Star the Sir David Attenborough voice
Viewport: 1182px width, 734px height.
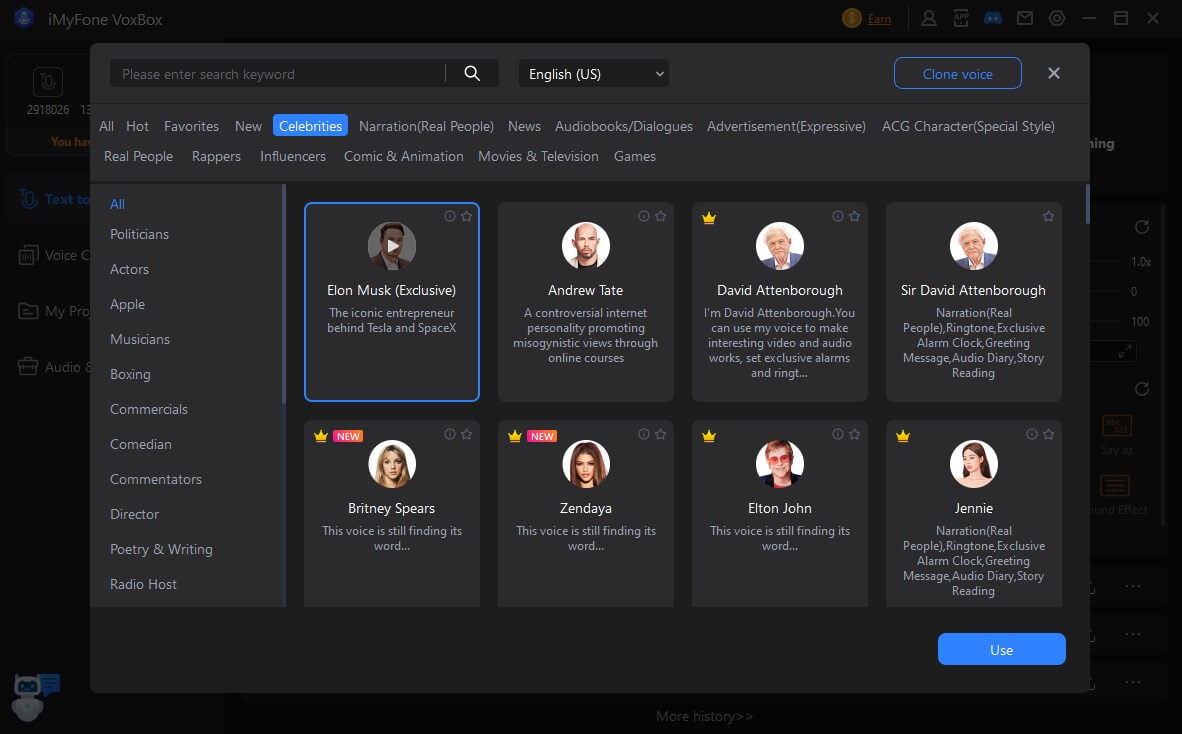tap(1048, 216)
